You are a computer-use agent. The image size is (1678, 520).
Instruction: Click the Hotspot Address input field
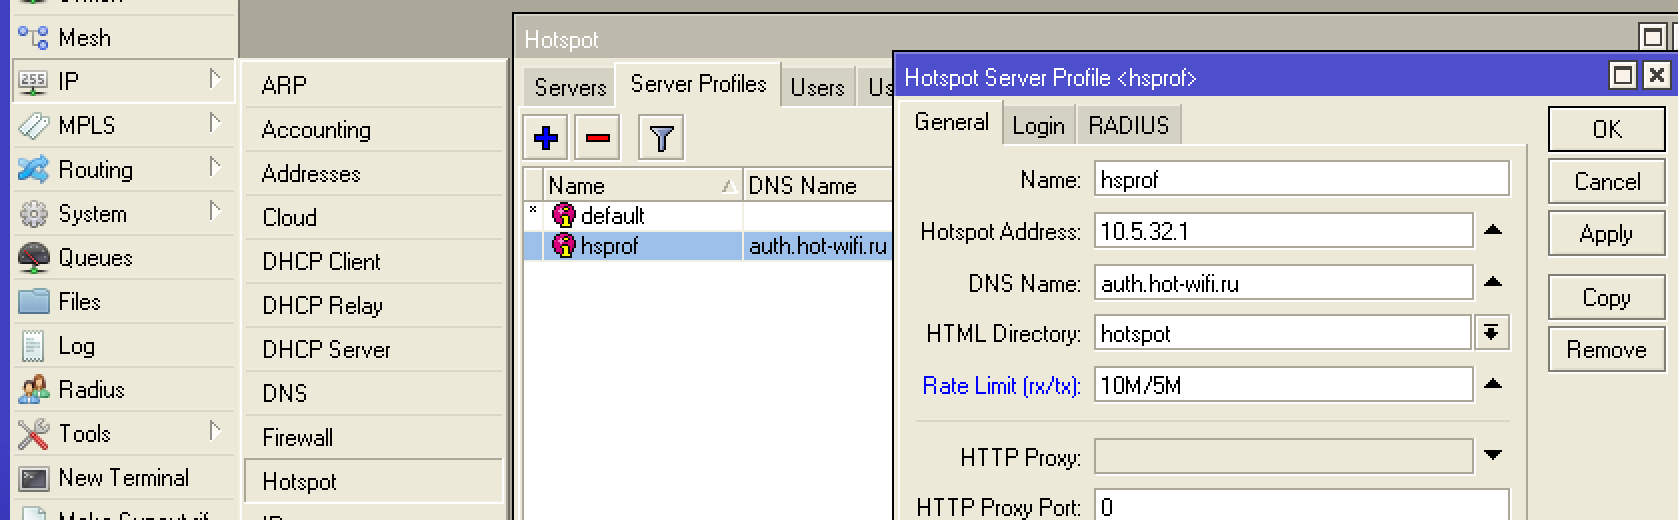coord(1283,232)
